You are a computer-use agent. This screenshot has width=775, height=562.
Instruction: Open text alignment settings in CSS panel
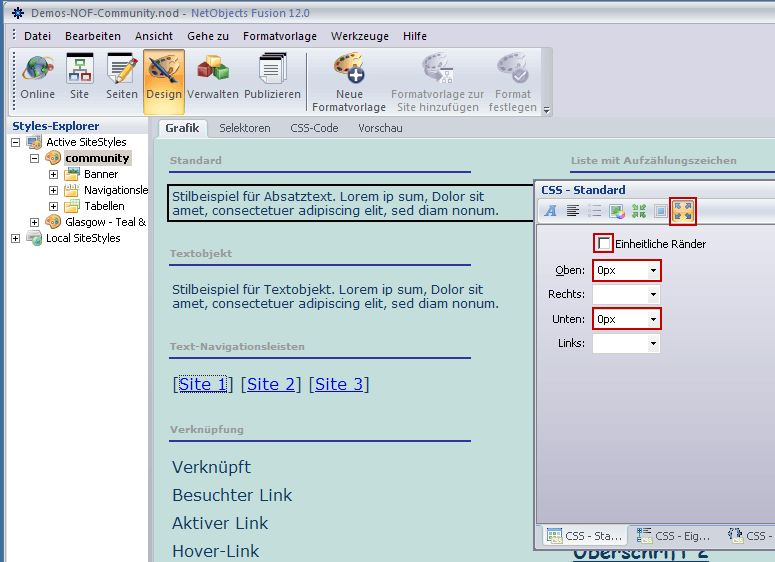click(x=573, y=211)
